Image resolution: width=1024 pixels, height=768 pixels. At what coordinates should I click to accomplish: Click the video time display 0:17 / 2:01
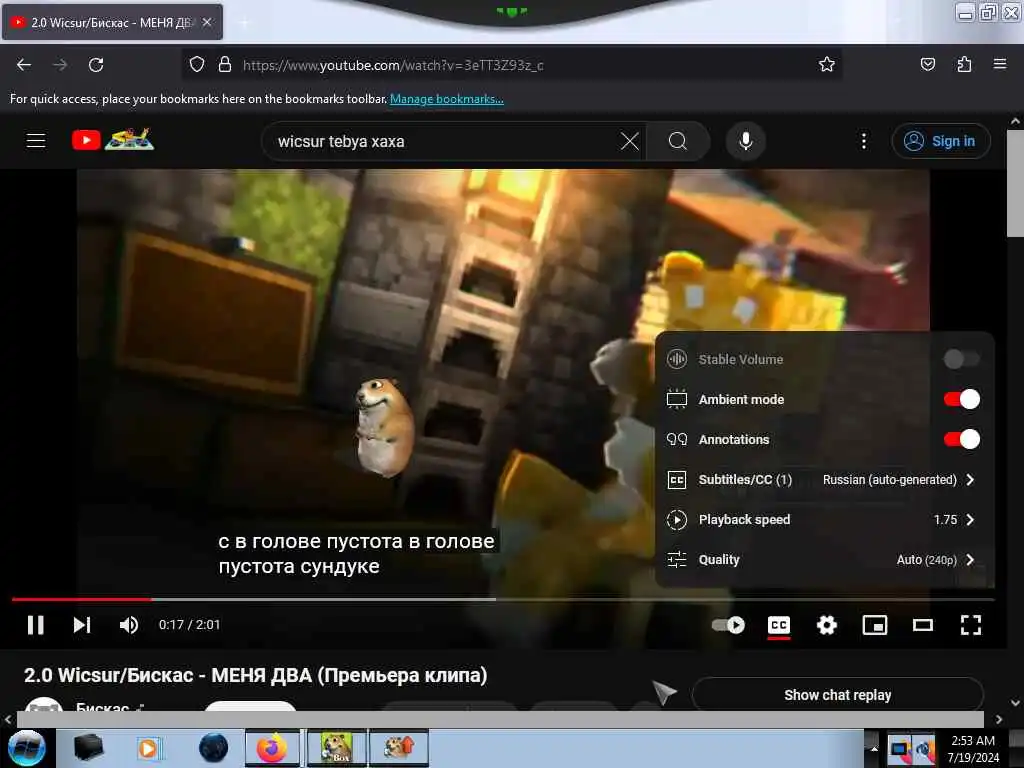coord(189,625)
